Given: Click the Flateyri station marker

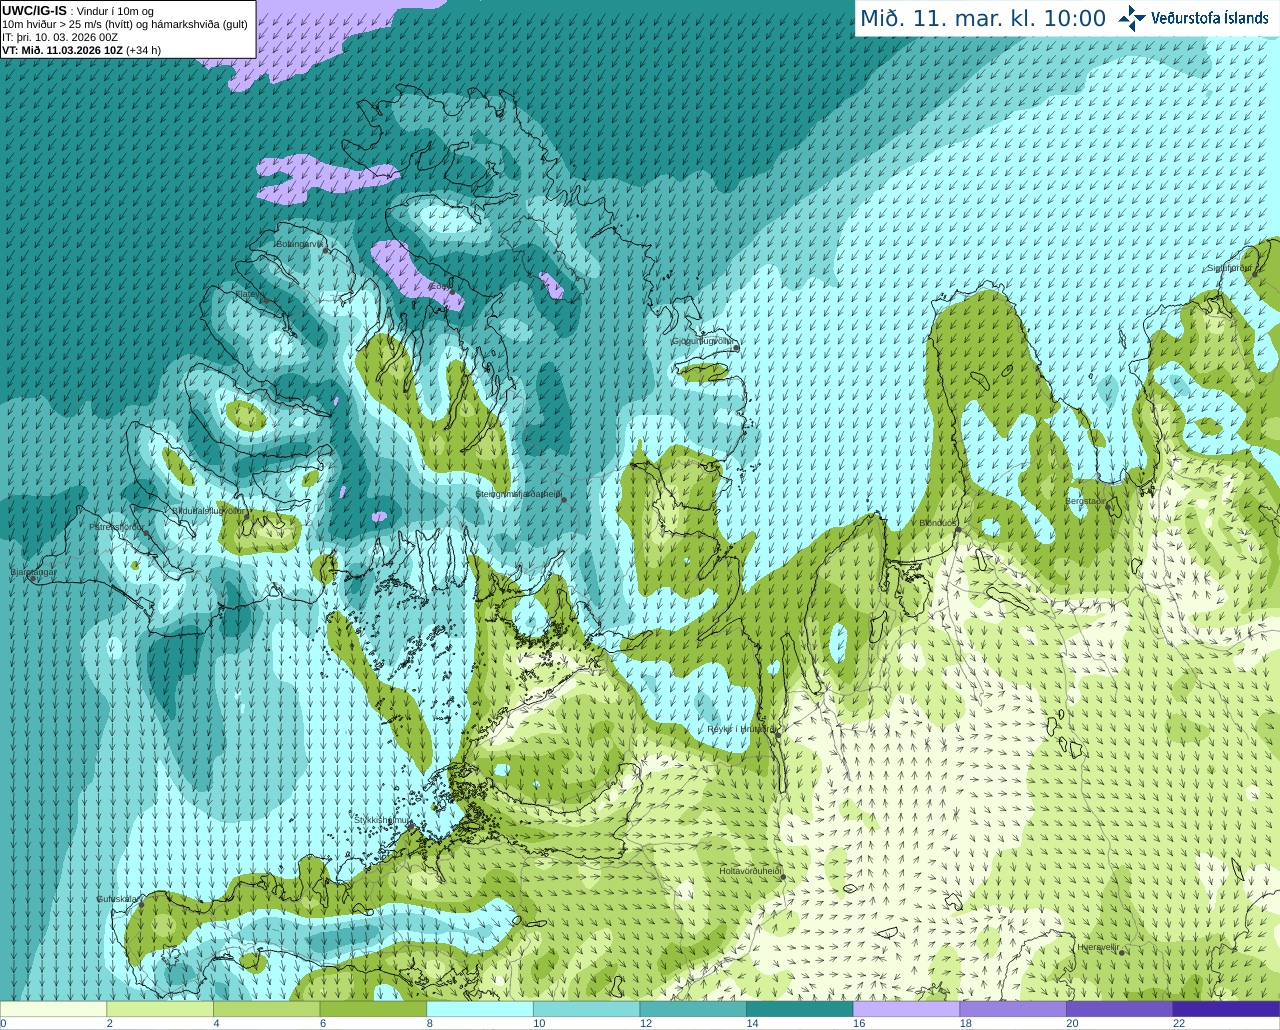Looking at the screenshot, I should click(x=265, y=300).
